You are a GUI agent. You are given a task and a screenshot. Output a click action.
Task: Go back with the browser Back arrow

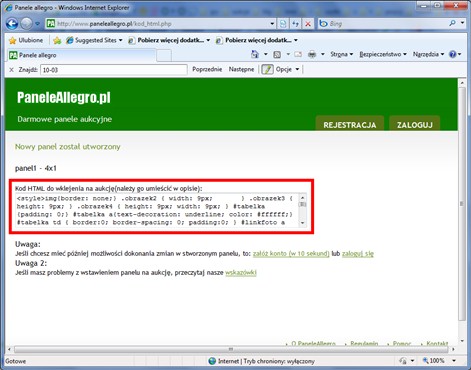pyautogui.click(x=12, y=24)
